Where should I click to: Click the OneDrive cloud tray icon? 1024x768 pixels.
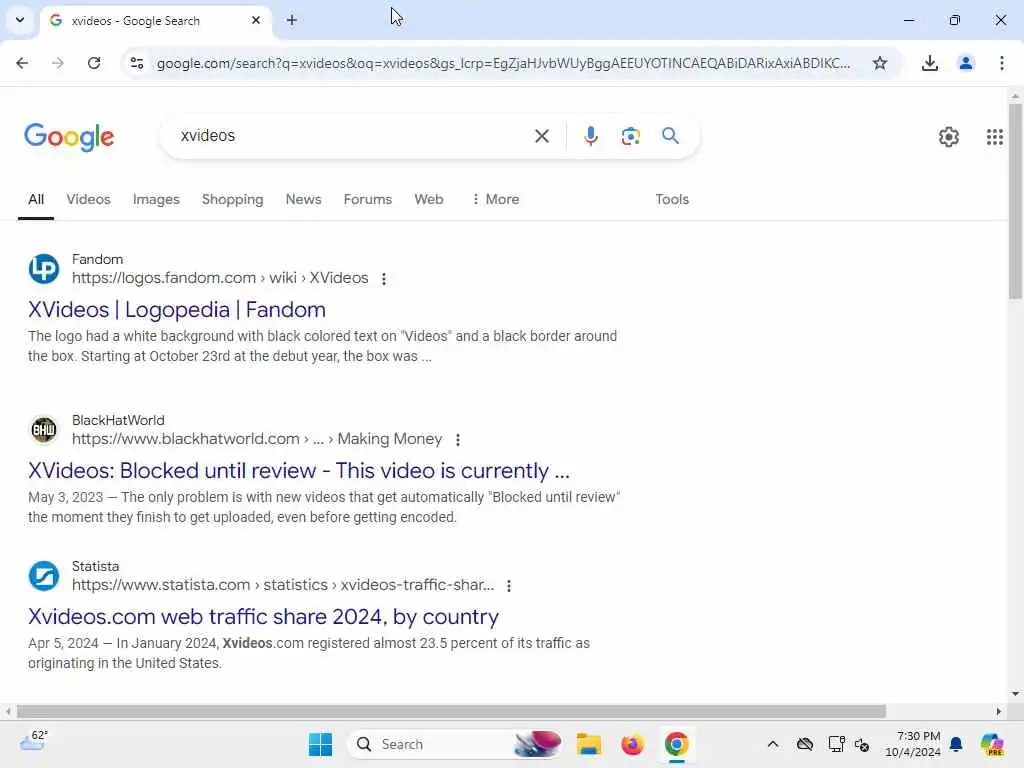click(805, 744)
